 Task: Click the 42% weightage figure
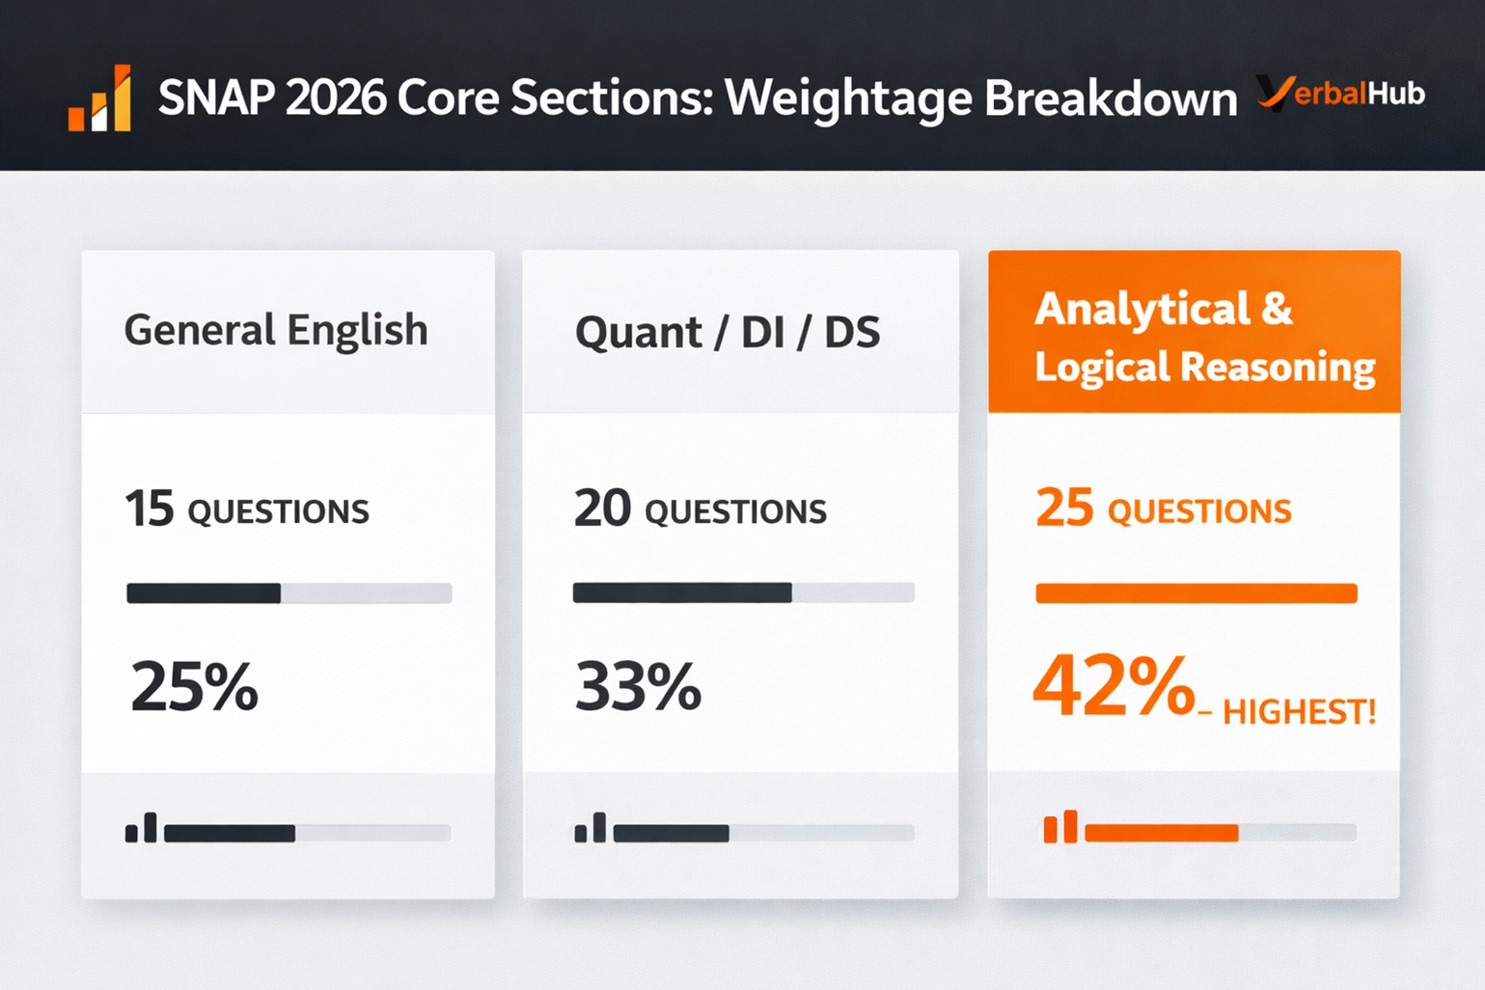click(x=1113, y=687)
